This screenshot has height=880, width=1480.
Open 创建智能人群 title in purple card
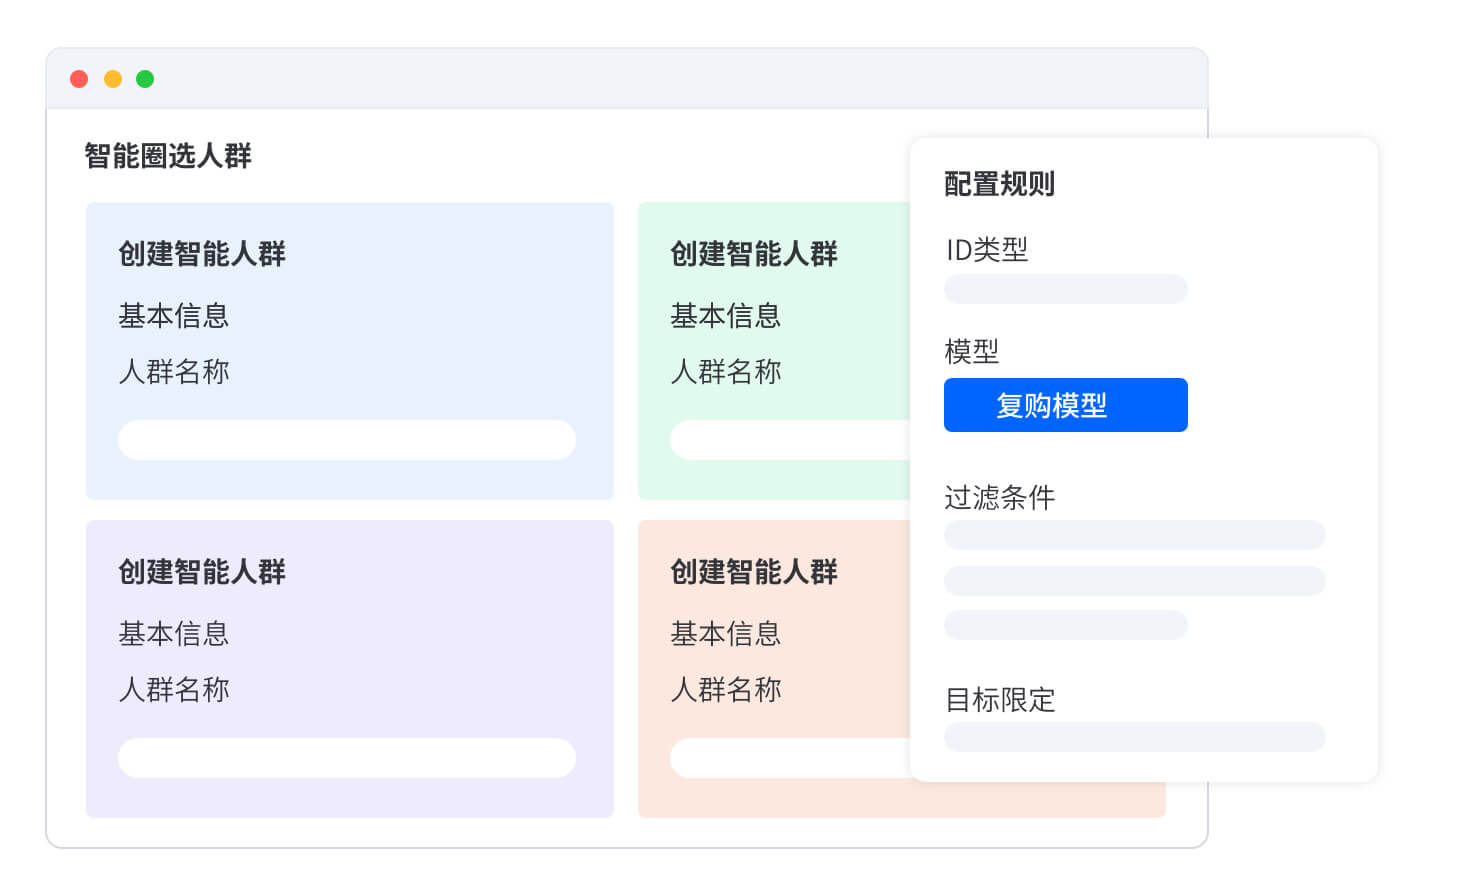click(202, 572)
